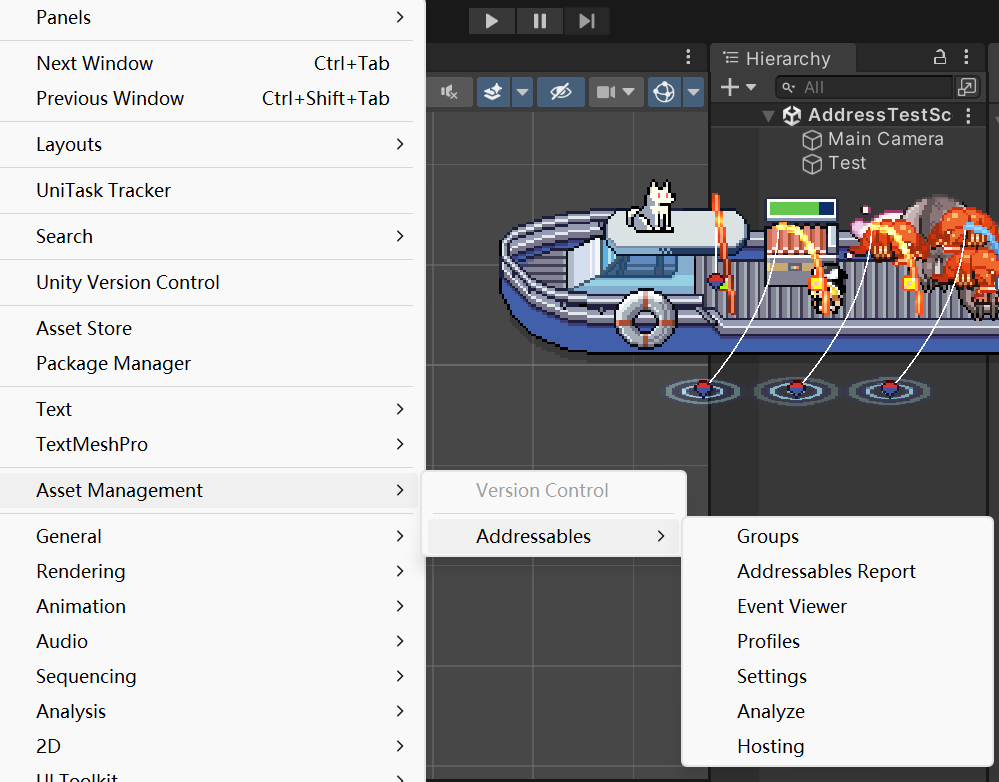The width and height of the screenshot is (999, 782).
Task: Click the Test object cube icon
Action: click(x=812, y=164)
